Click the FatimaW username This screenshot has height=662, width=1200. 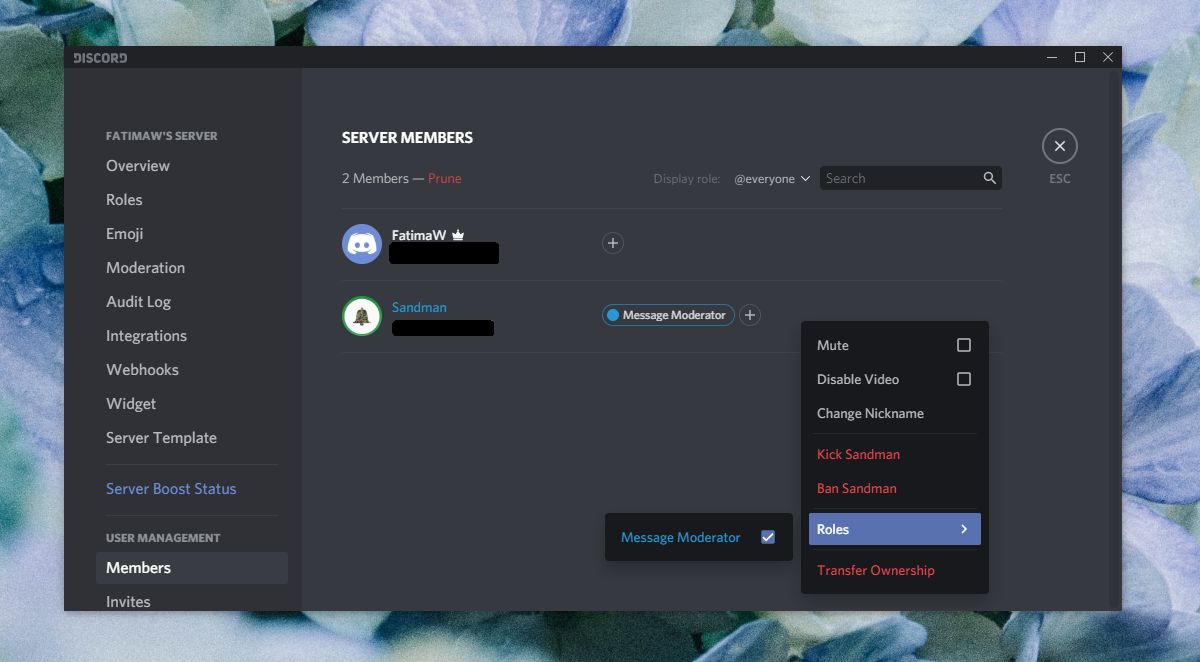pyautogui.click(x=418, y=236)
